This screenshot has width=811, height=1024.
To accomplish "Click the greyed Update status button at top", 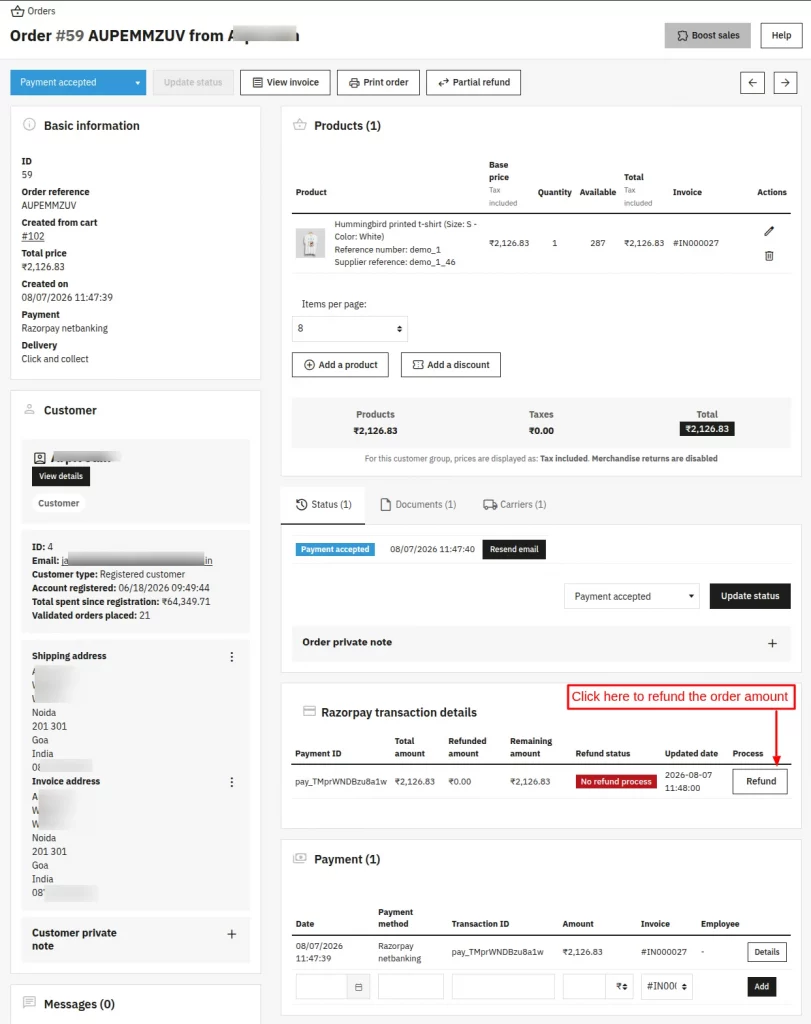I will pos(193,82).
